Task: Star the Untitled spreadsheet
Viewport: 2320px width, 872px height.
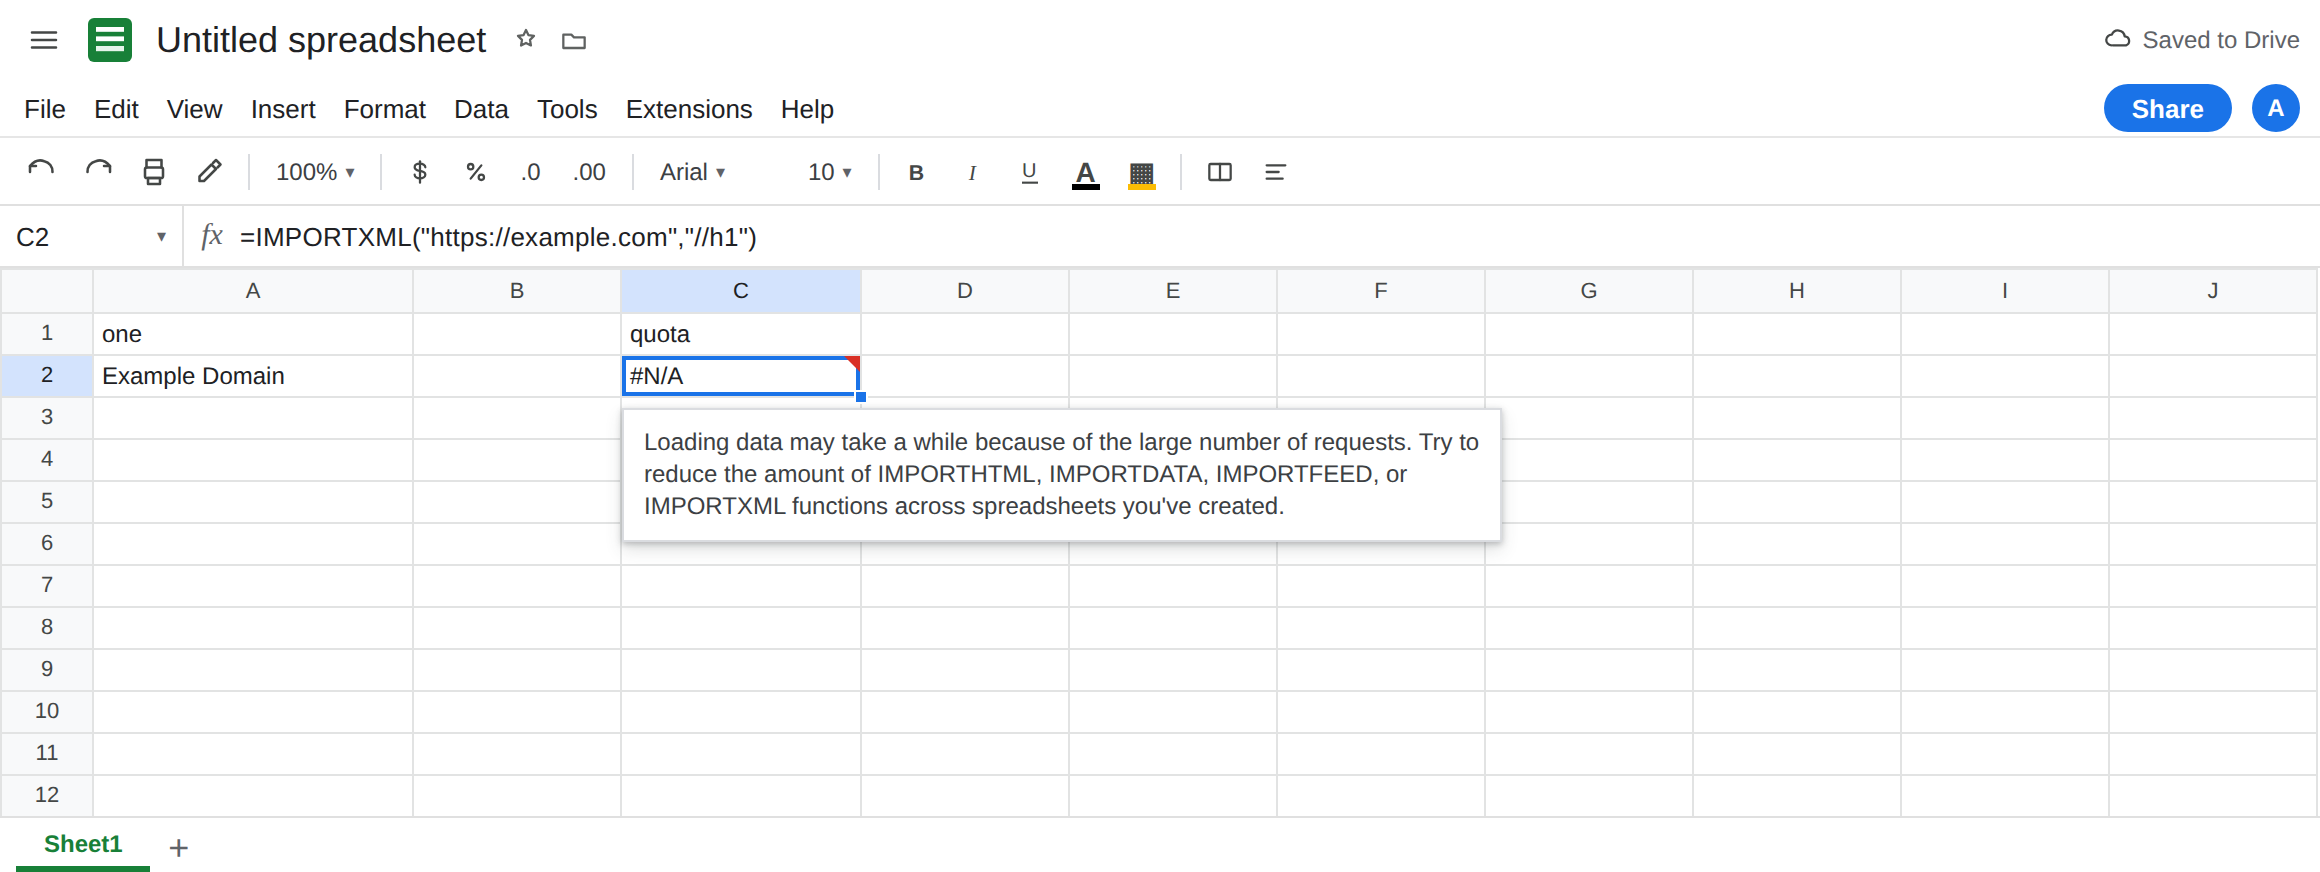Action: (526, 40)
